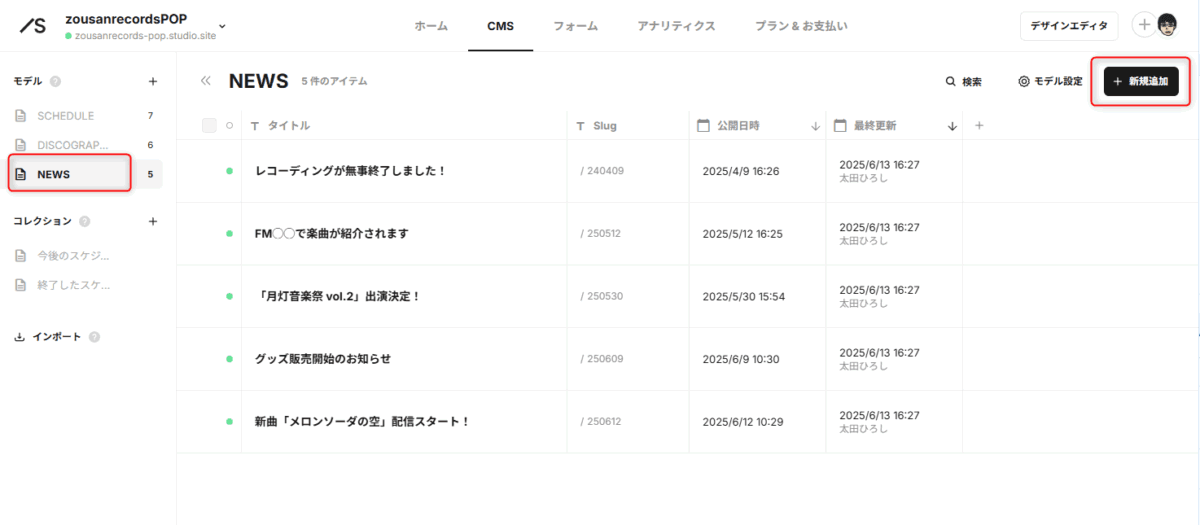Toggle publish status dot for FM○○で楽曲が紹介されます
The image size is (1200, 525).
coord(229,233)
